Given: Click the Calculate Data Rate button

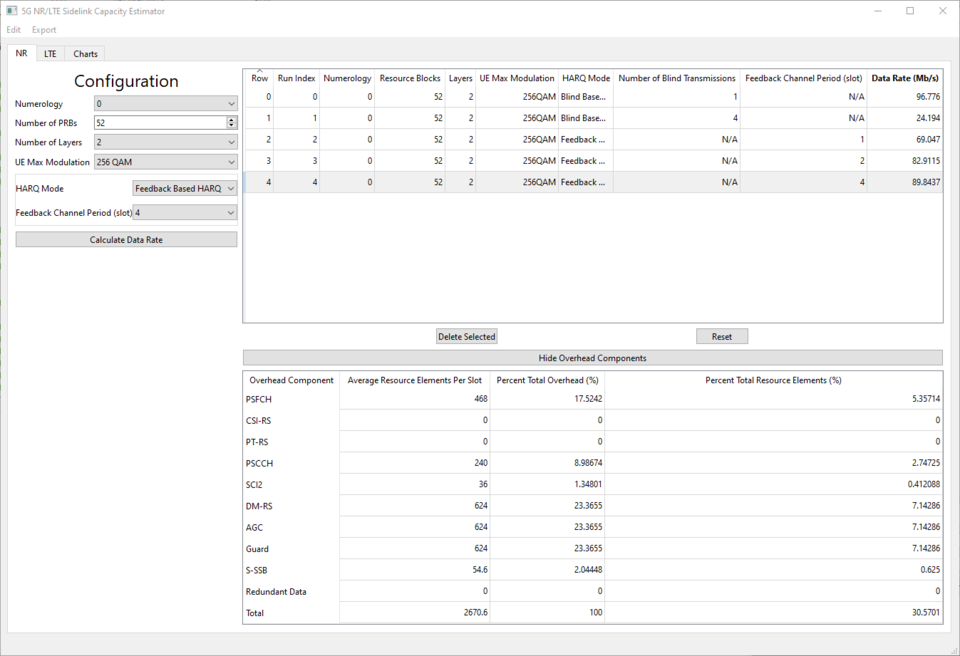Looking at the screenshot, I should [x=125, y=239].
